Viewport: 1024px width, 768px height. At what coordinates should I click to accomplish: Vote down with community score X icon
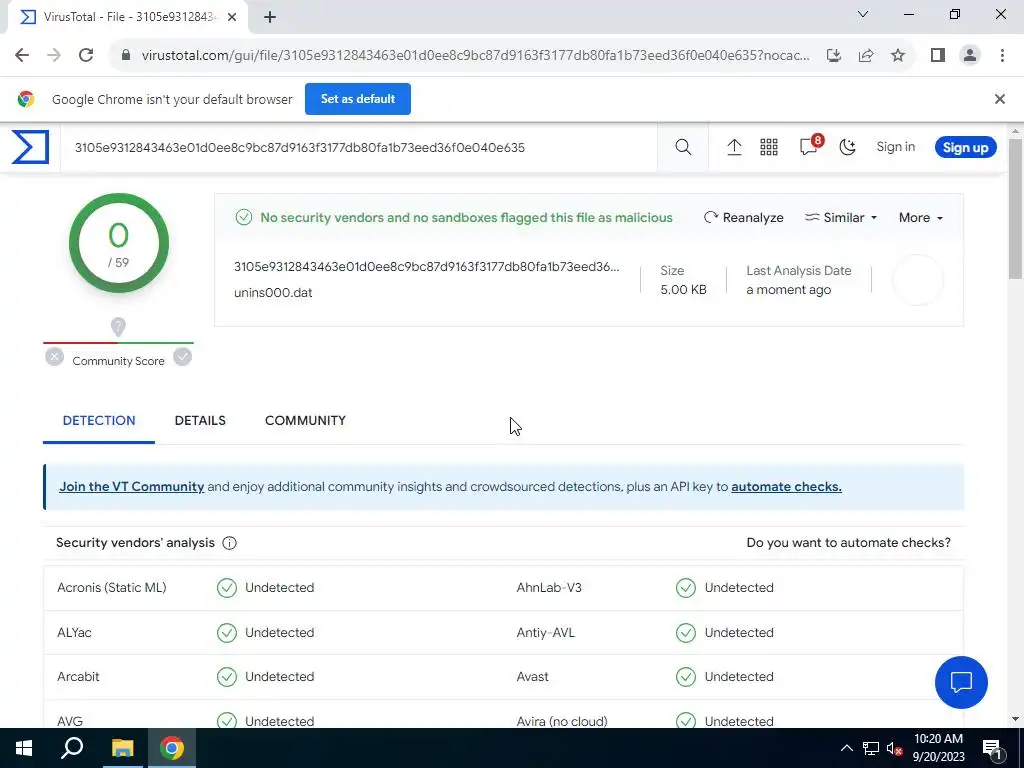coord(55,357)
